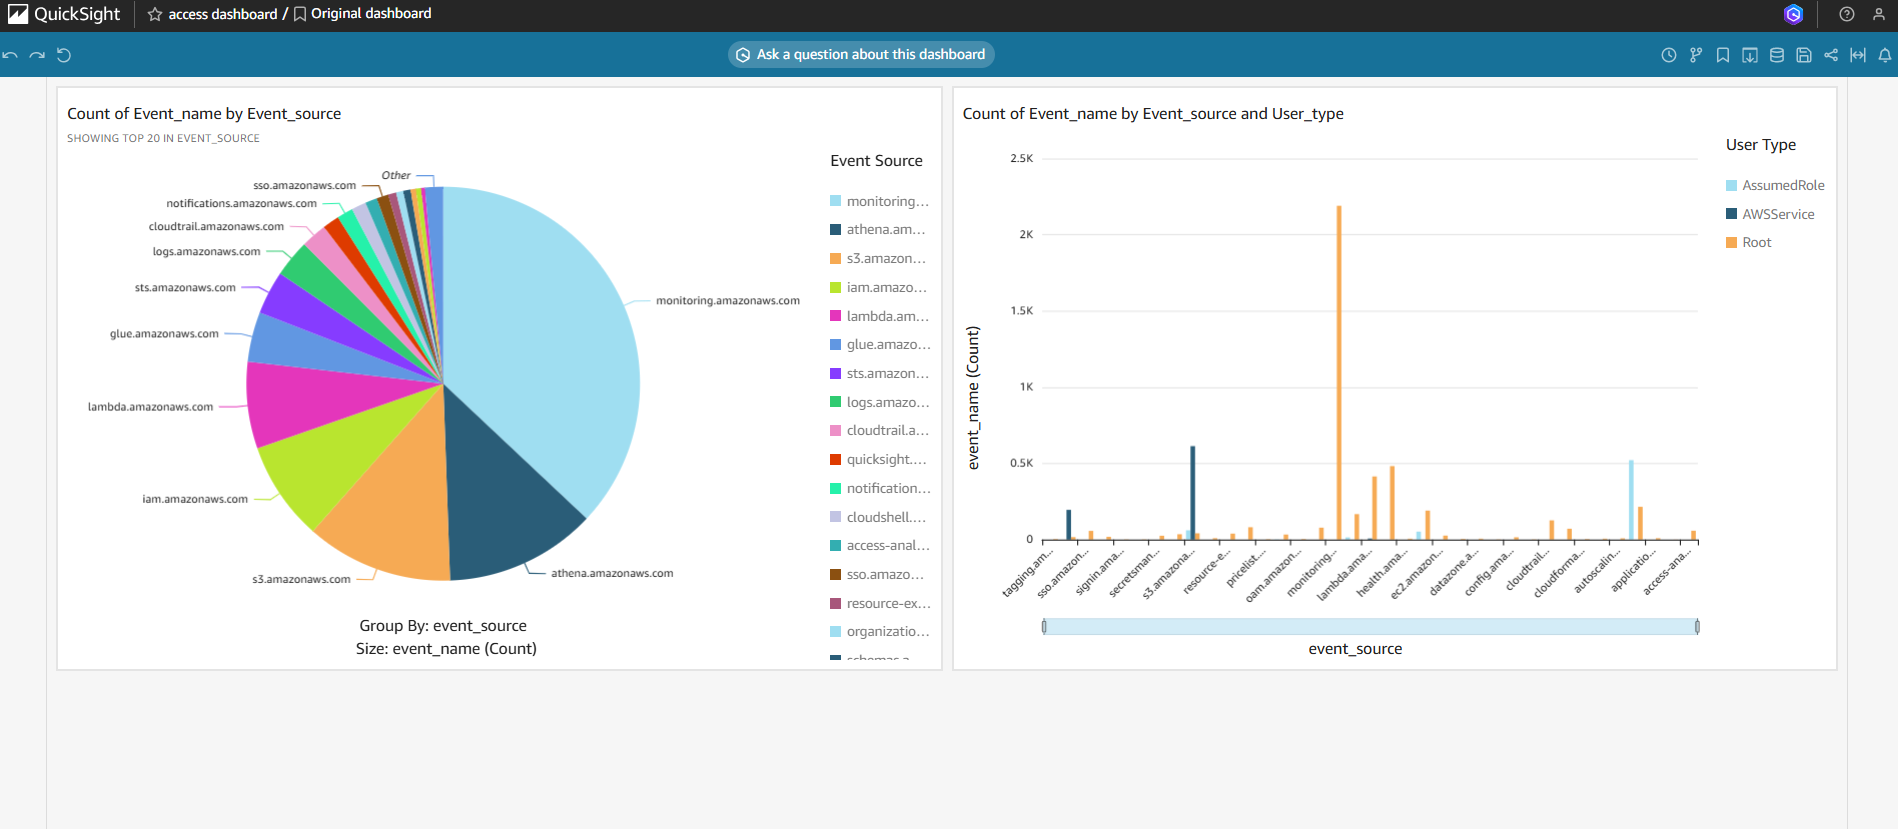Select iam.amazo… legend entry
Viewport: 1898px width, 829px height.
(x=879, y=287)
